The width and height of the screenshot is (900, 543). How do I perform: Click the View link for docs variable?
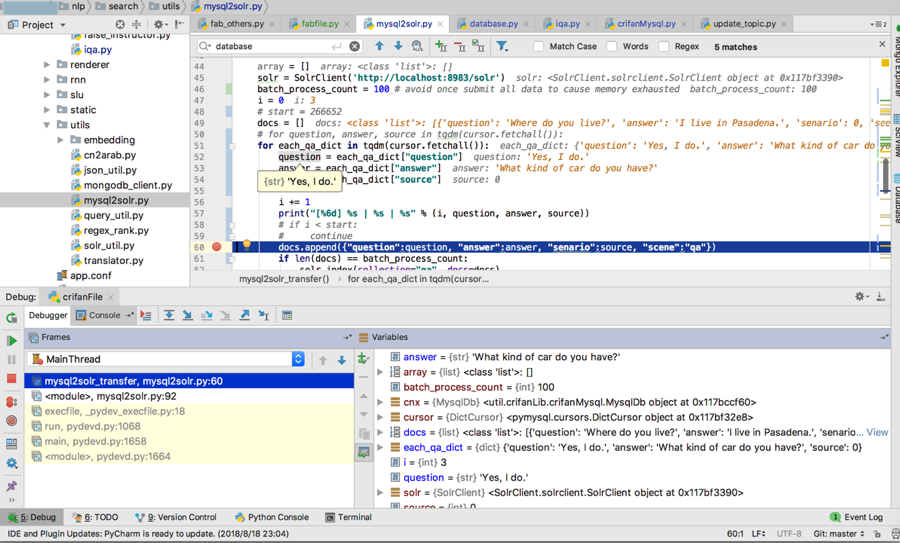(877, 433)
